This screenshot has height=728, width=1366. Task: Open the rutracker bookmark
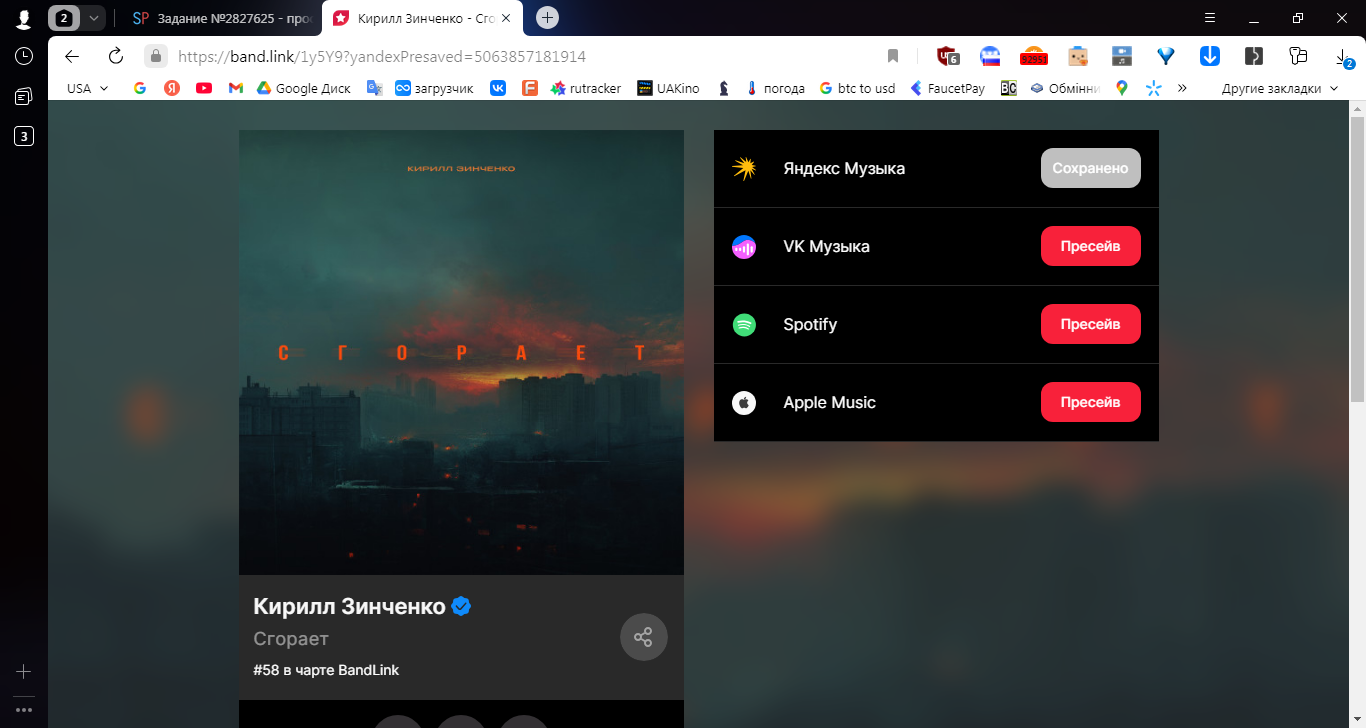tap(586, 88)
